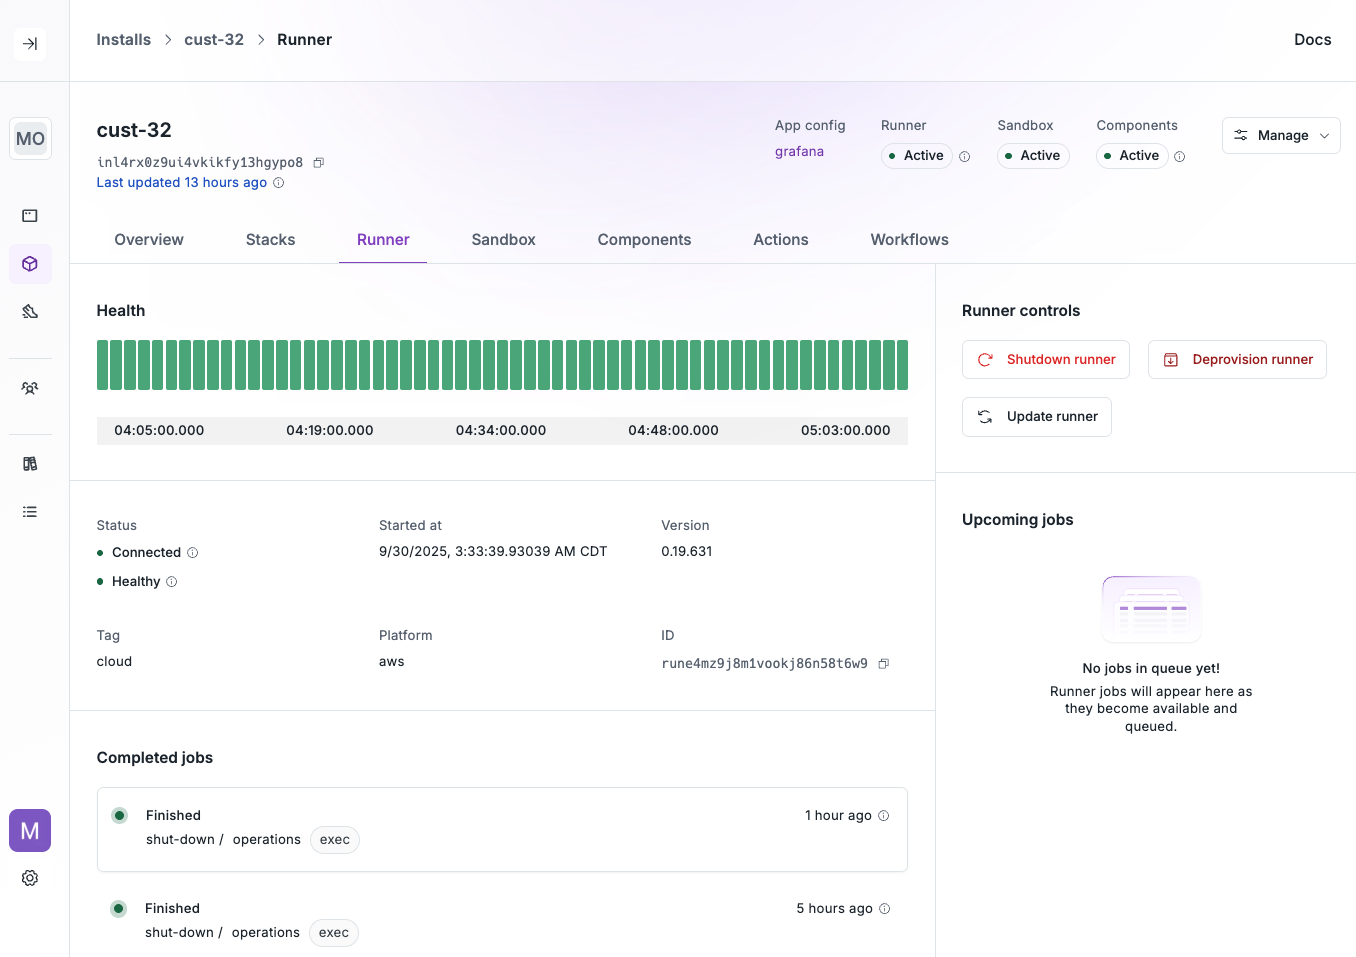
Task: Click a green bar in the Health timeline
Action: coord(500,365)
